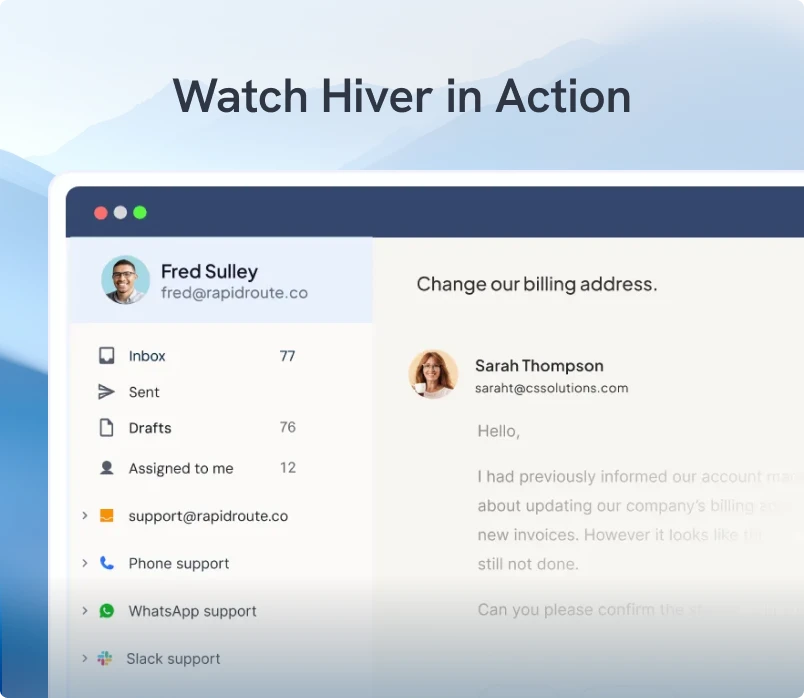Image resolution: width=804 pixels, height=698 pixels.
Task: Expand the Phone support chevron
Action: click(85, 563)
